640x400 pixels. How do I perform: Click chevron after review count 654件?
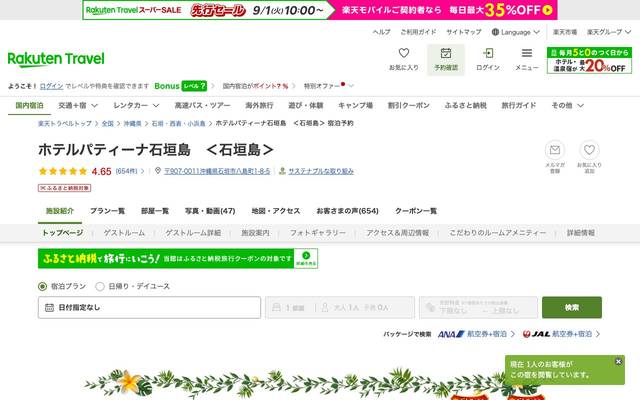coord(142,171)
